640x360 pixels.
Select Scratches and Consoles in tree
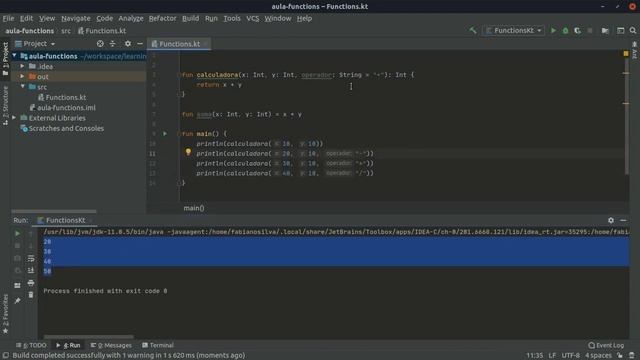tap(62, 128)
